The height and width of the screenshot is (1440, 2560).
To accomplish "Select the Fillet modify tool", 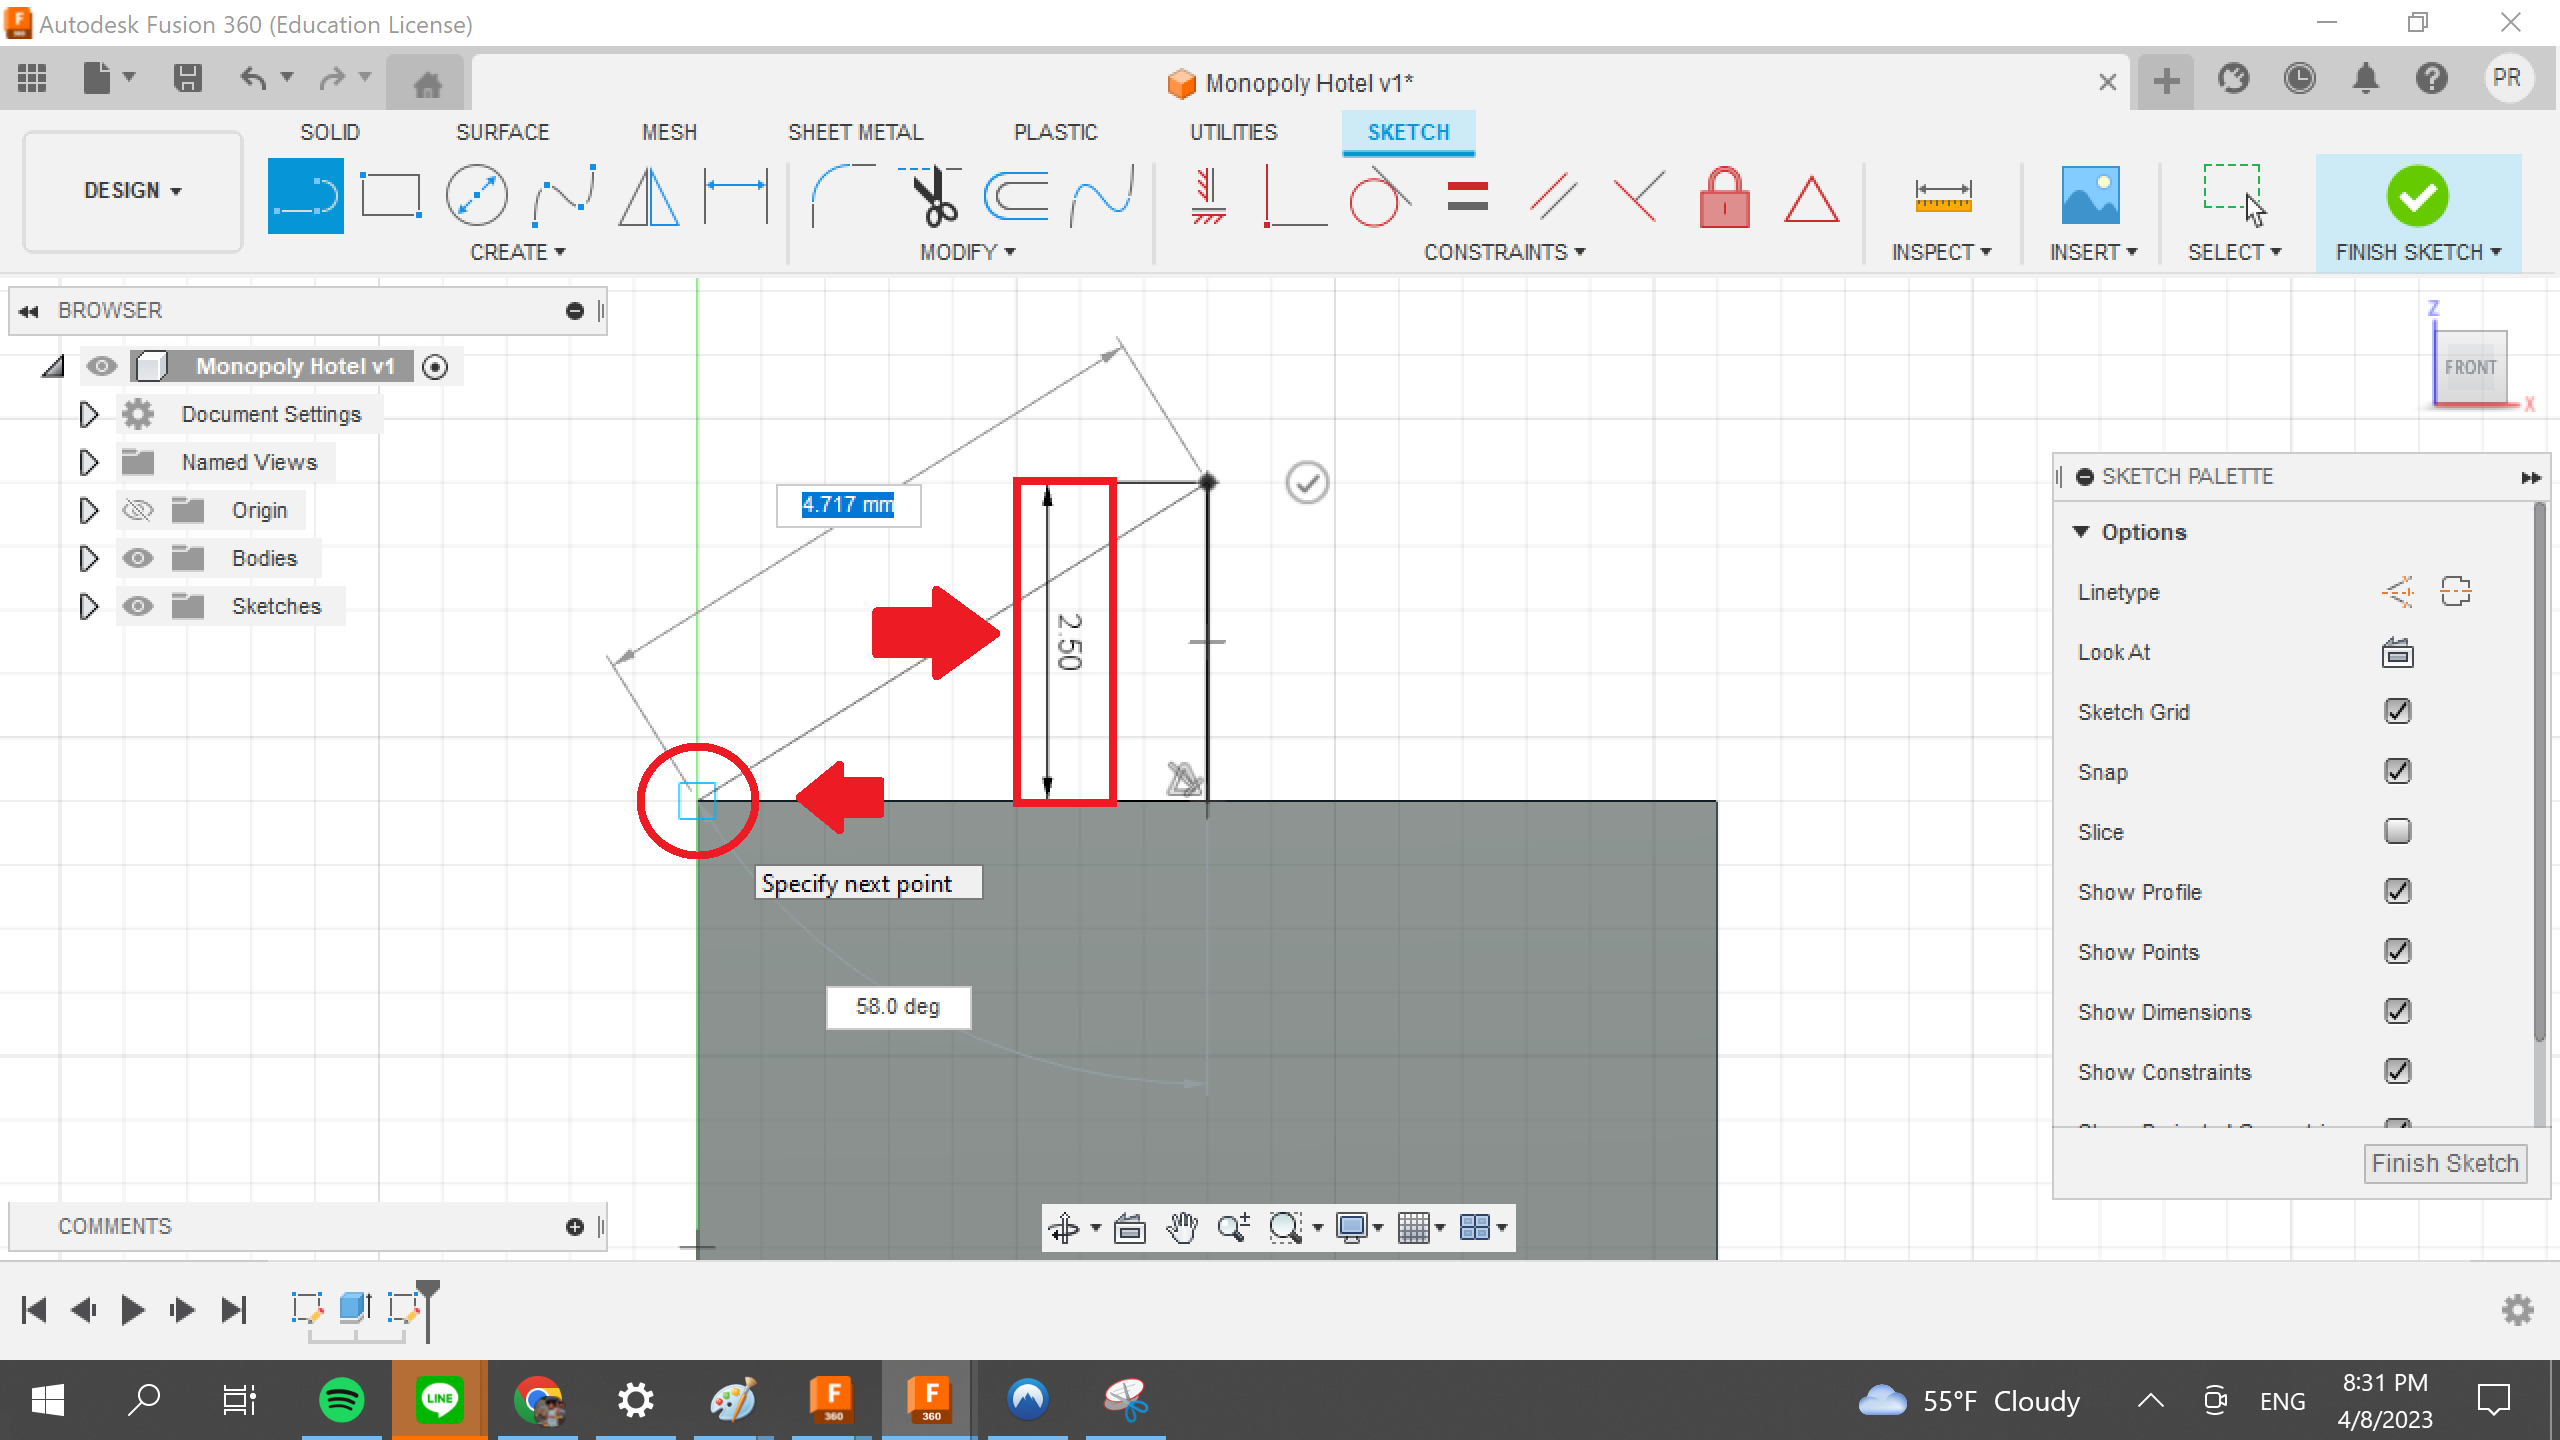I will tap(843, 195).
